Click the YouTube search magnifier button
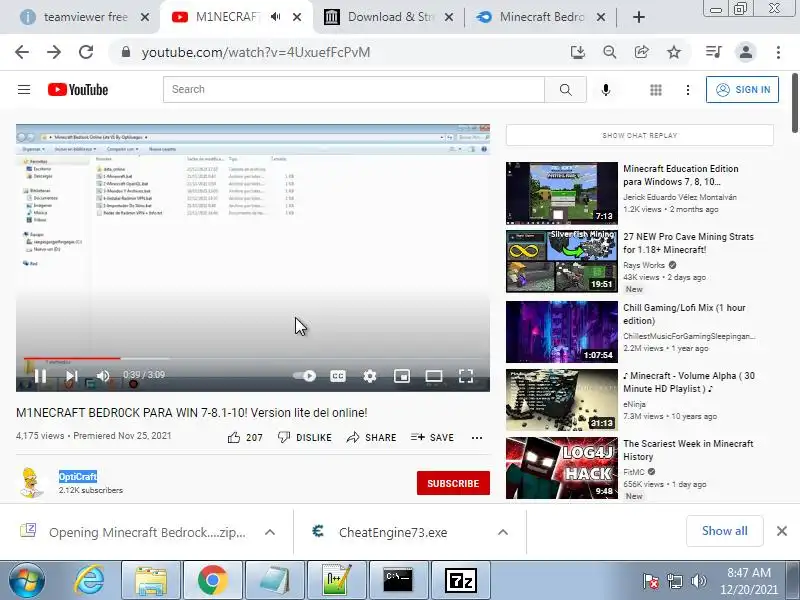This screenshot has height=600, width=800. (565, 90)
